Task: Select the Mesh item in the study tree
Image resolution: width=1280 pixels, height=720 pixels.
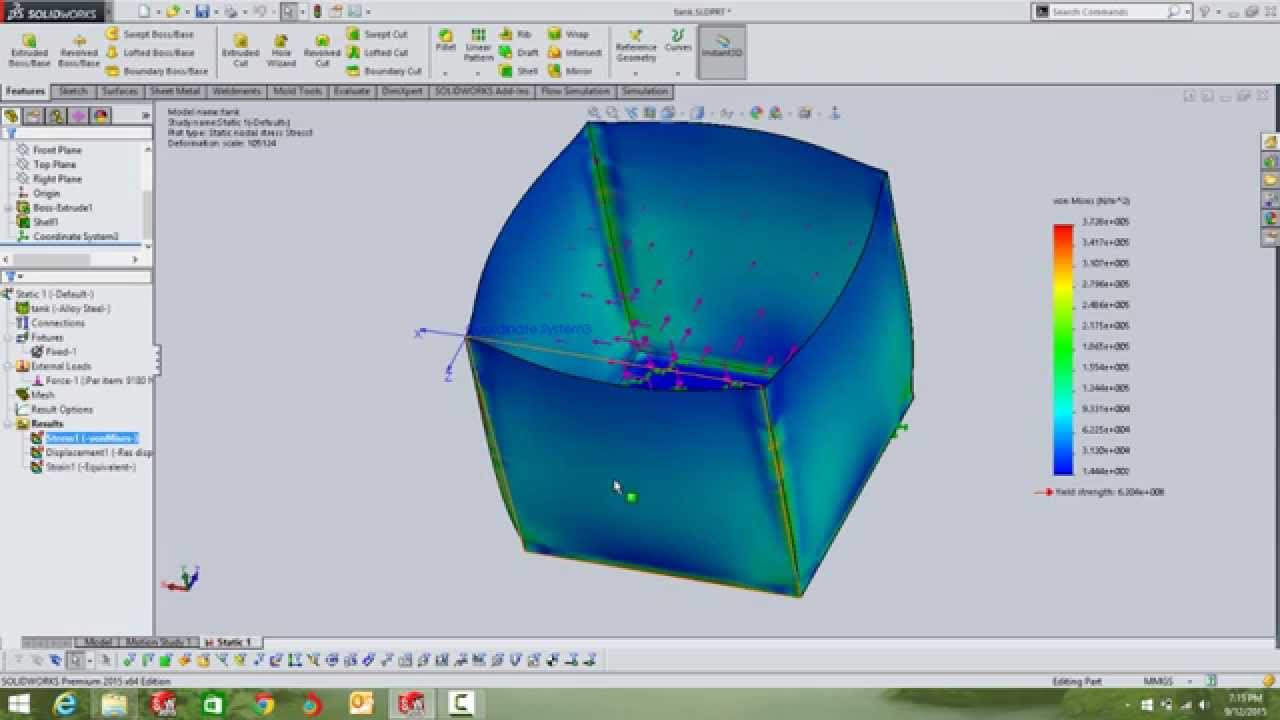Action: click(x=43, y=395)
